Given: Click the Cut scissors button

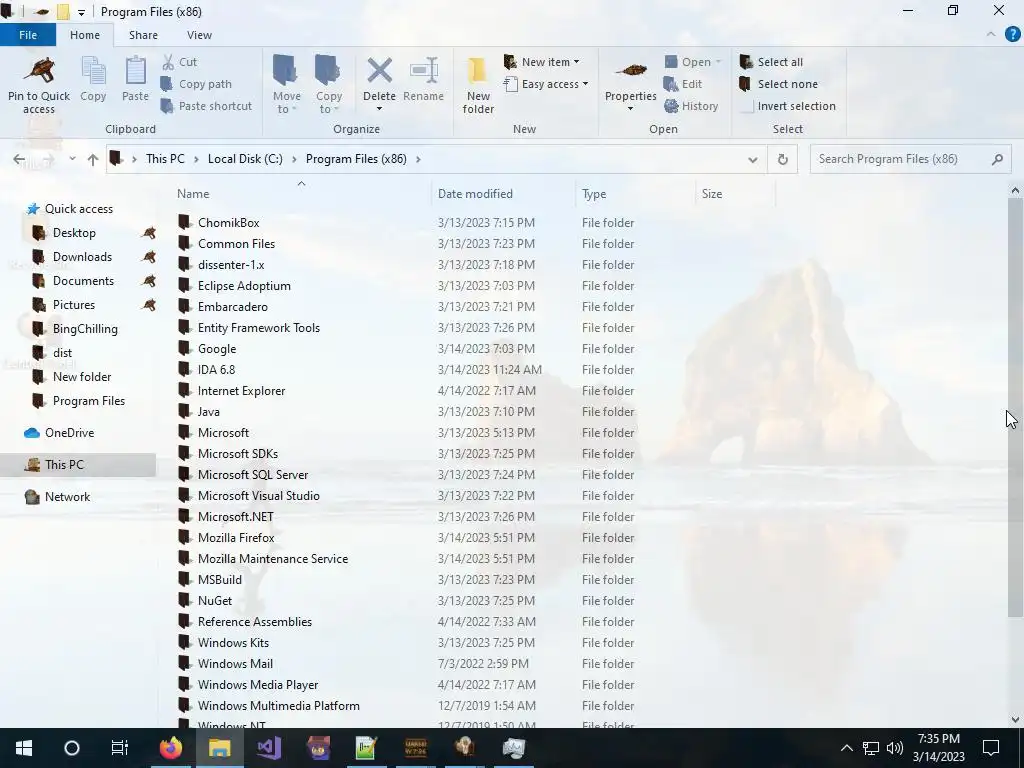Looking at the screenshot, I should (x=180, y=62).
